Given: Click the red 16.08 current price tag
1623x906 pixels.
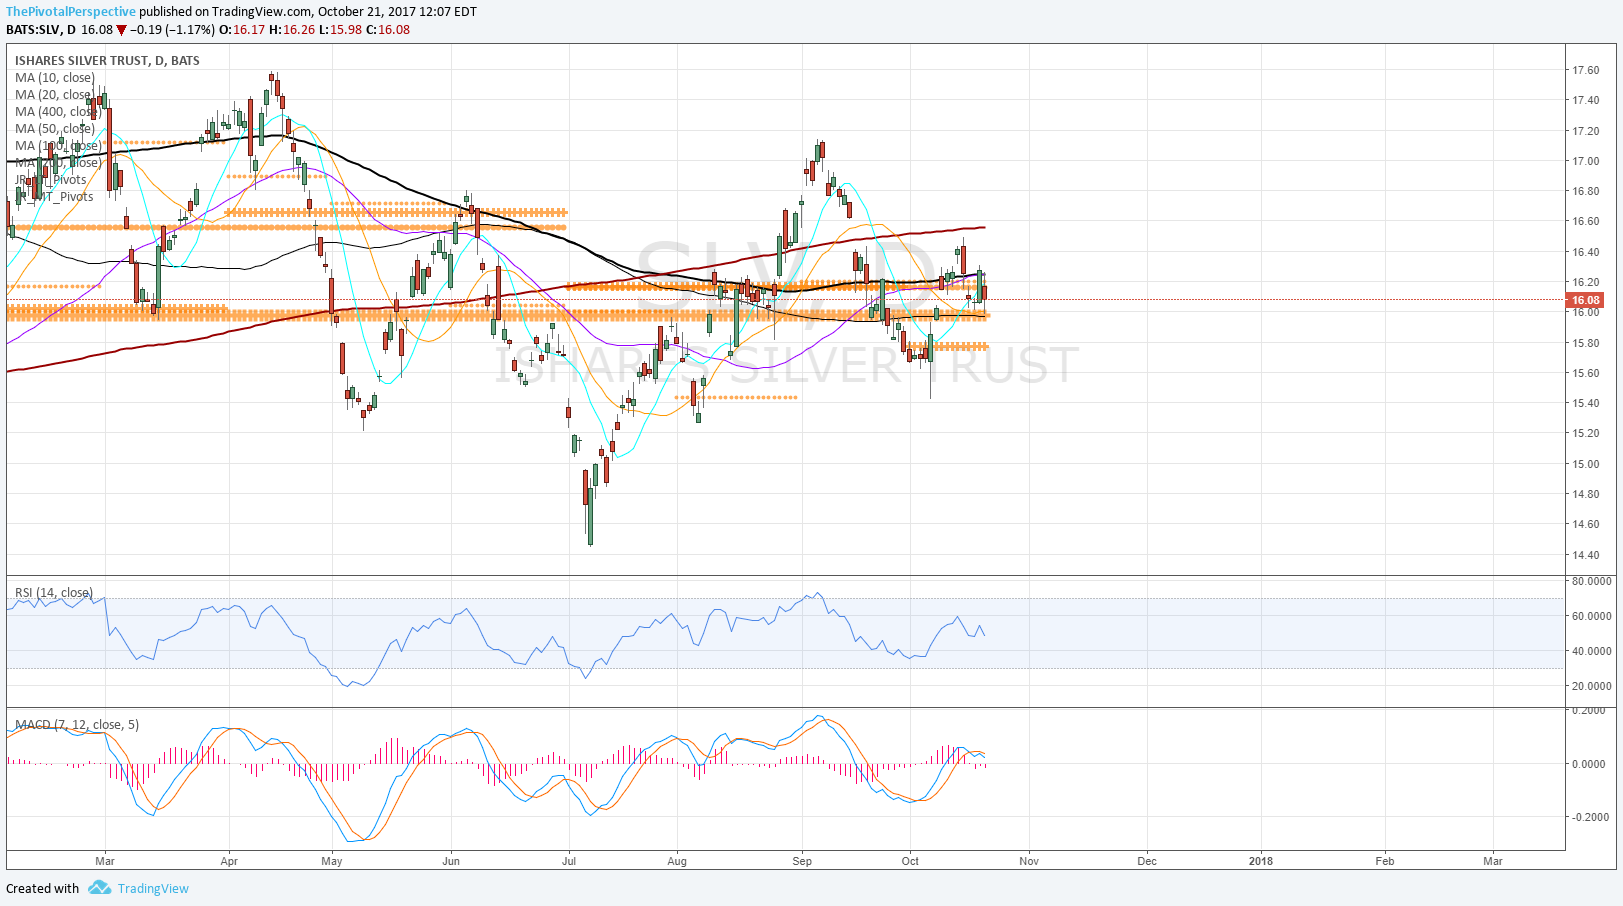Looking at the screenshot, I should pyautogui.click(x=1585, y=300).
